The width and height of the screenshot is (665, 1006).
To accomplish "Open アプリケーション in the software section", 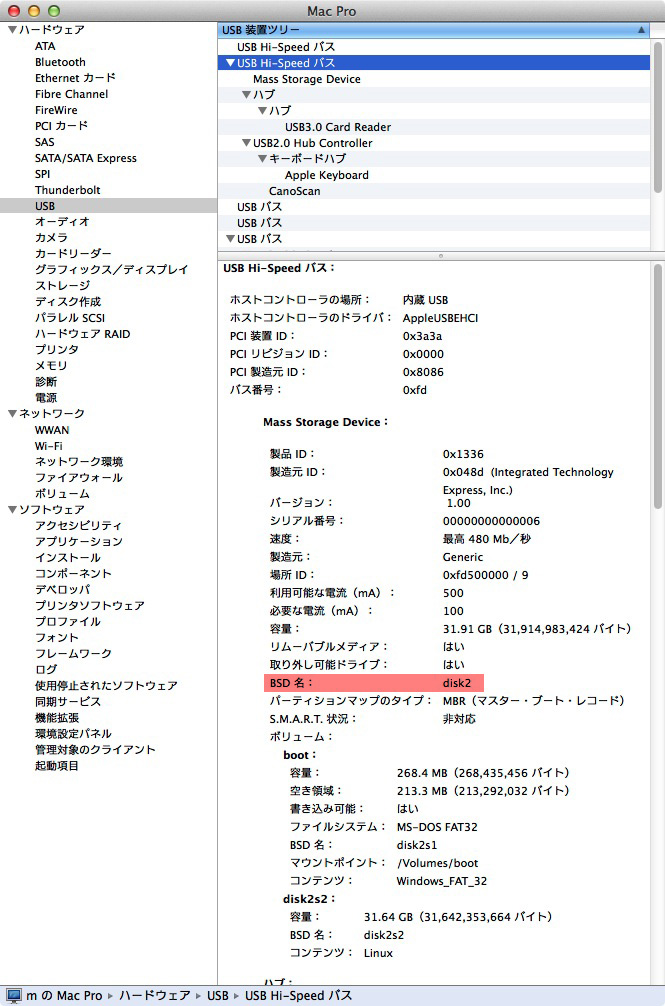I will 78,542.
